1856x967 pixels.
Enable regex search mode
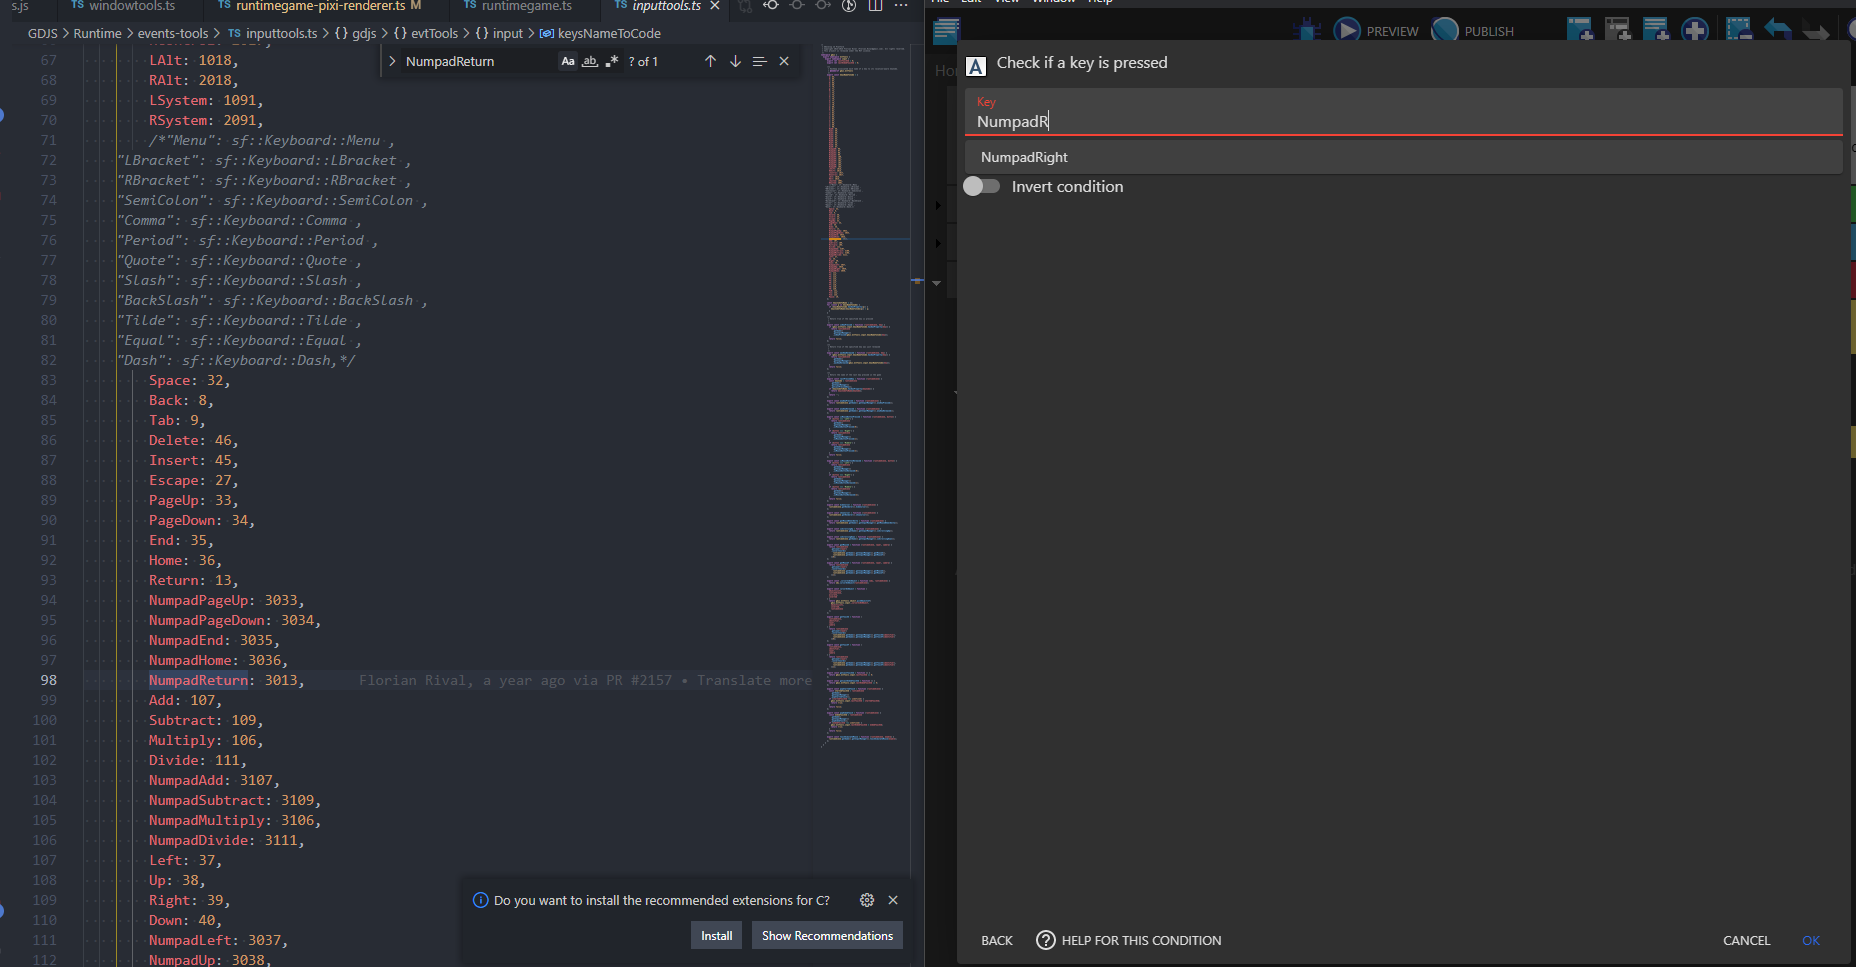(x=612, y=61)
